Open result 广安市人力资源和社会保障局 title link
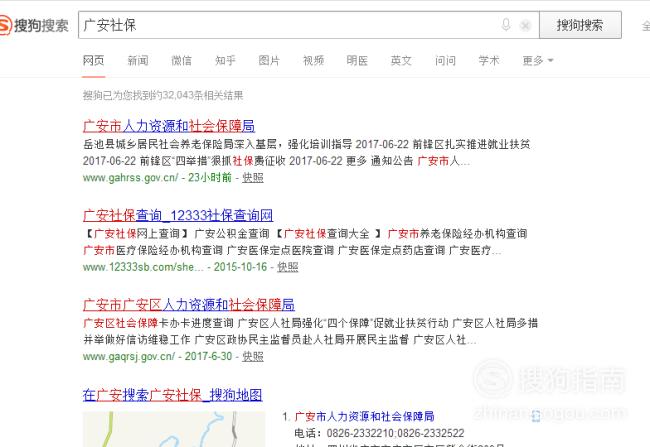Screen dimensions: 650x447 tap(169, 126)
